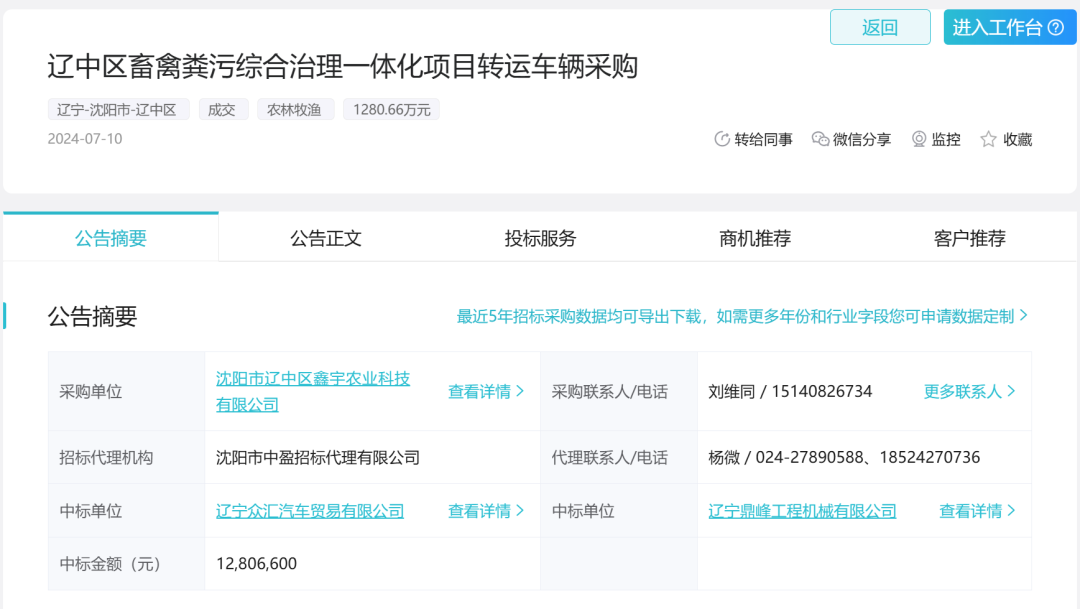Click the 招标代理机构 label cell
Screen dimensions: 1080x609
click(127, 457)
